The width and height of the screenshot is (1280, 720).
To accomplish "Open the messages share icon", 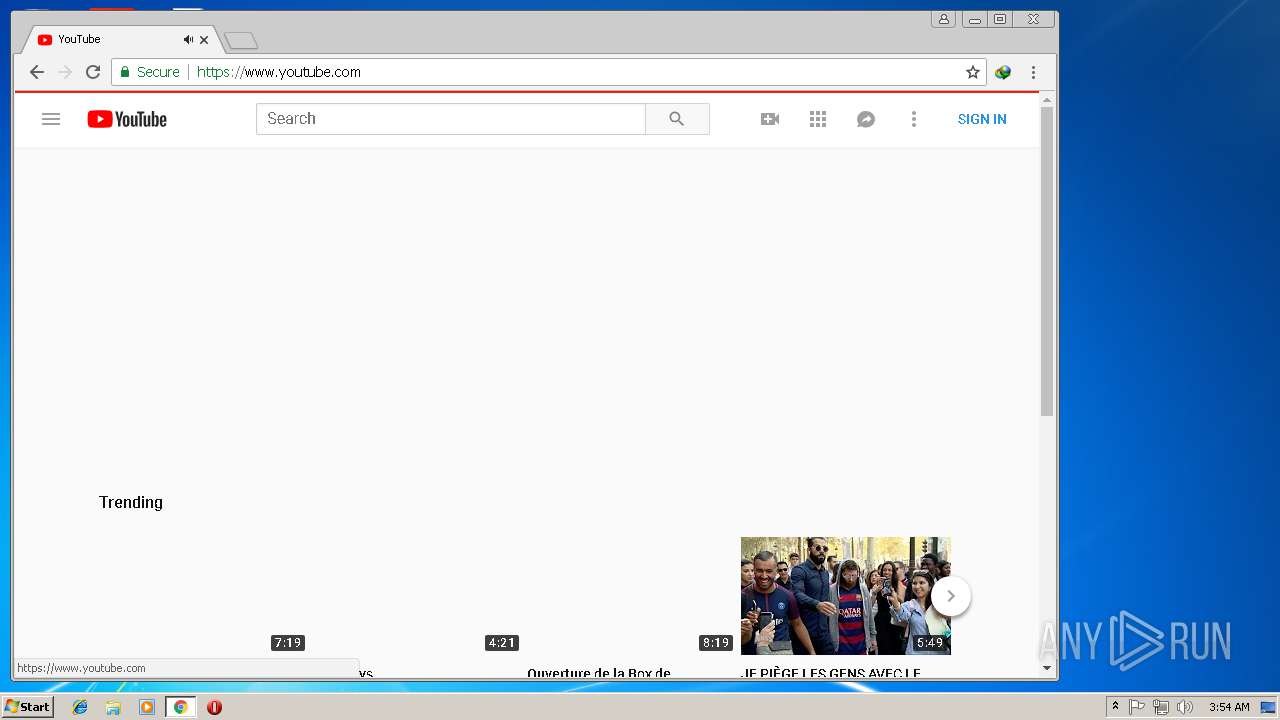I will [866, 119].
